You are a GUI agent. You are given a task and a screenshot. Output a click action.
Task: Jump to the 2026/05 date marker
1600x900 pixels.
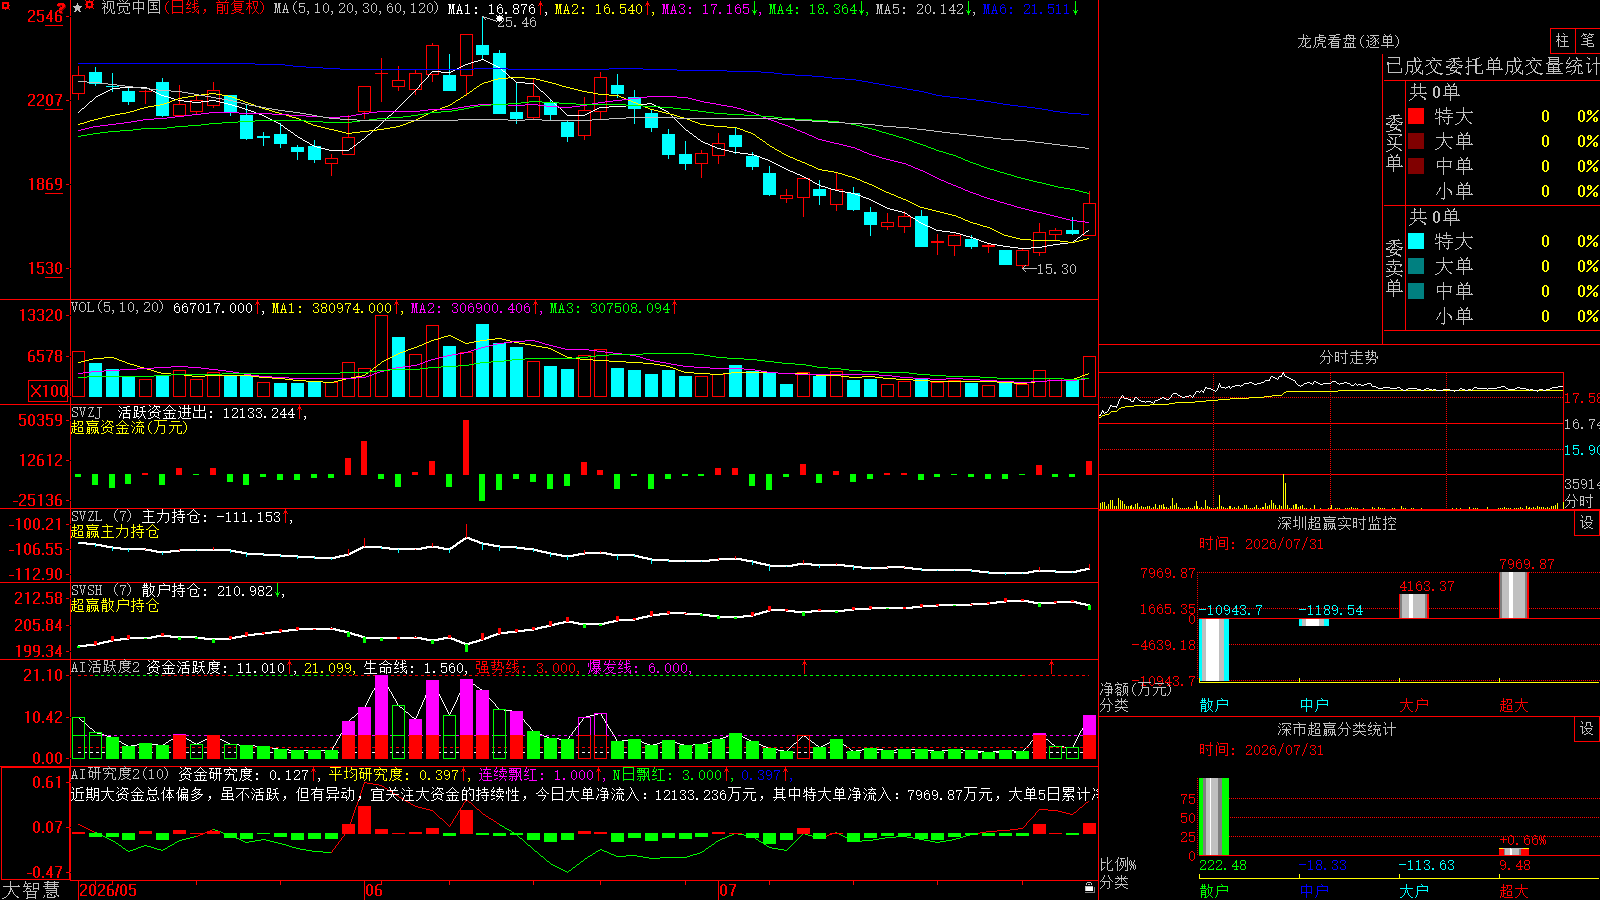click(108, 890)
